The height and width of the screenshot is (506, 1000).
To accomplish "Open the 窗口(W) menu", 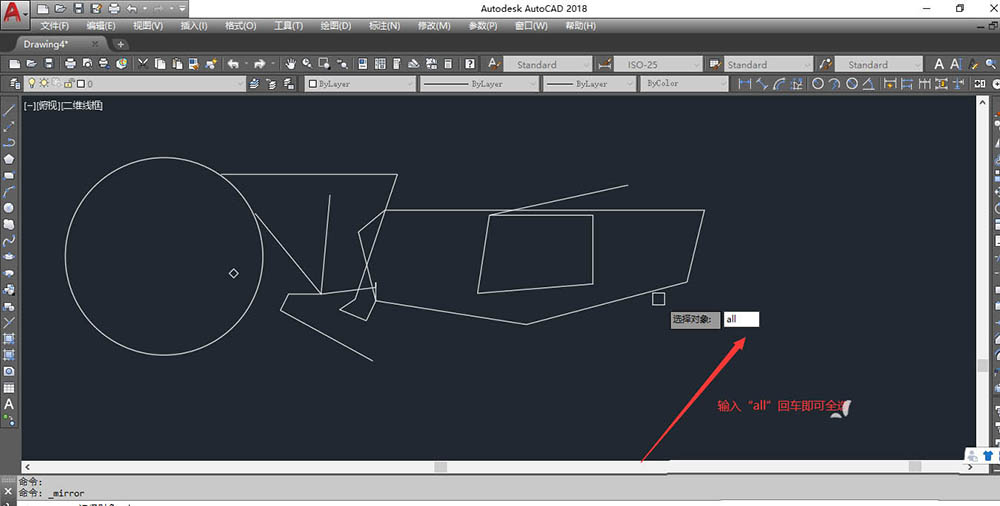I will click(x=531, y=26).
